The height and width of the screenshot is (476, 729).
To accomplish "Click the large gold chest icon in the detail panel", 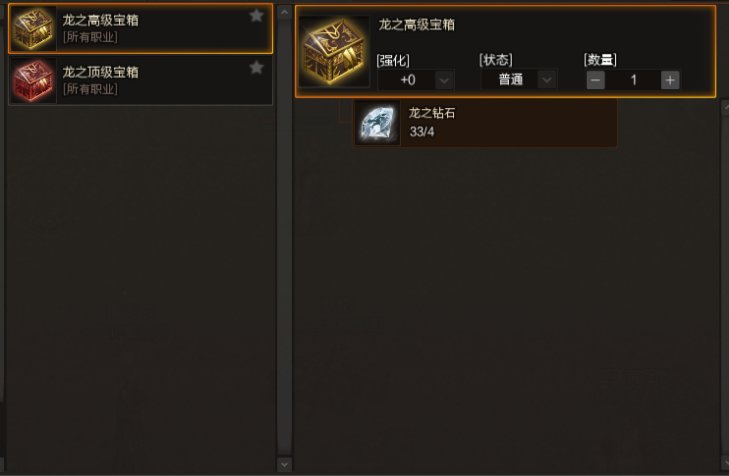I will (x=334, y=52).
